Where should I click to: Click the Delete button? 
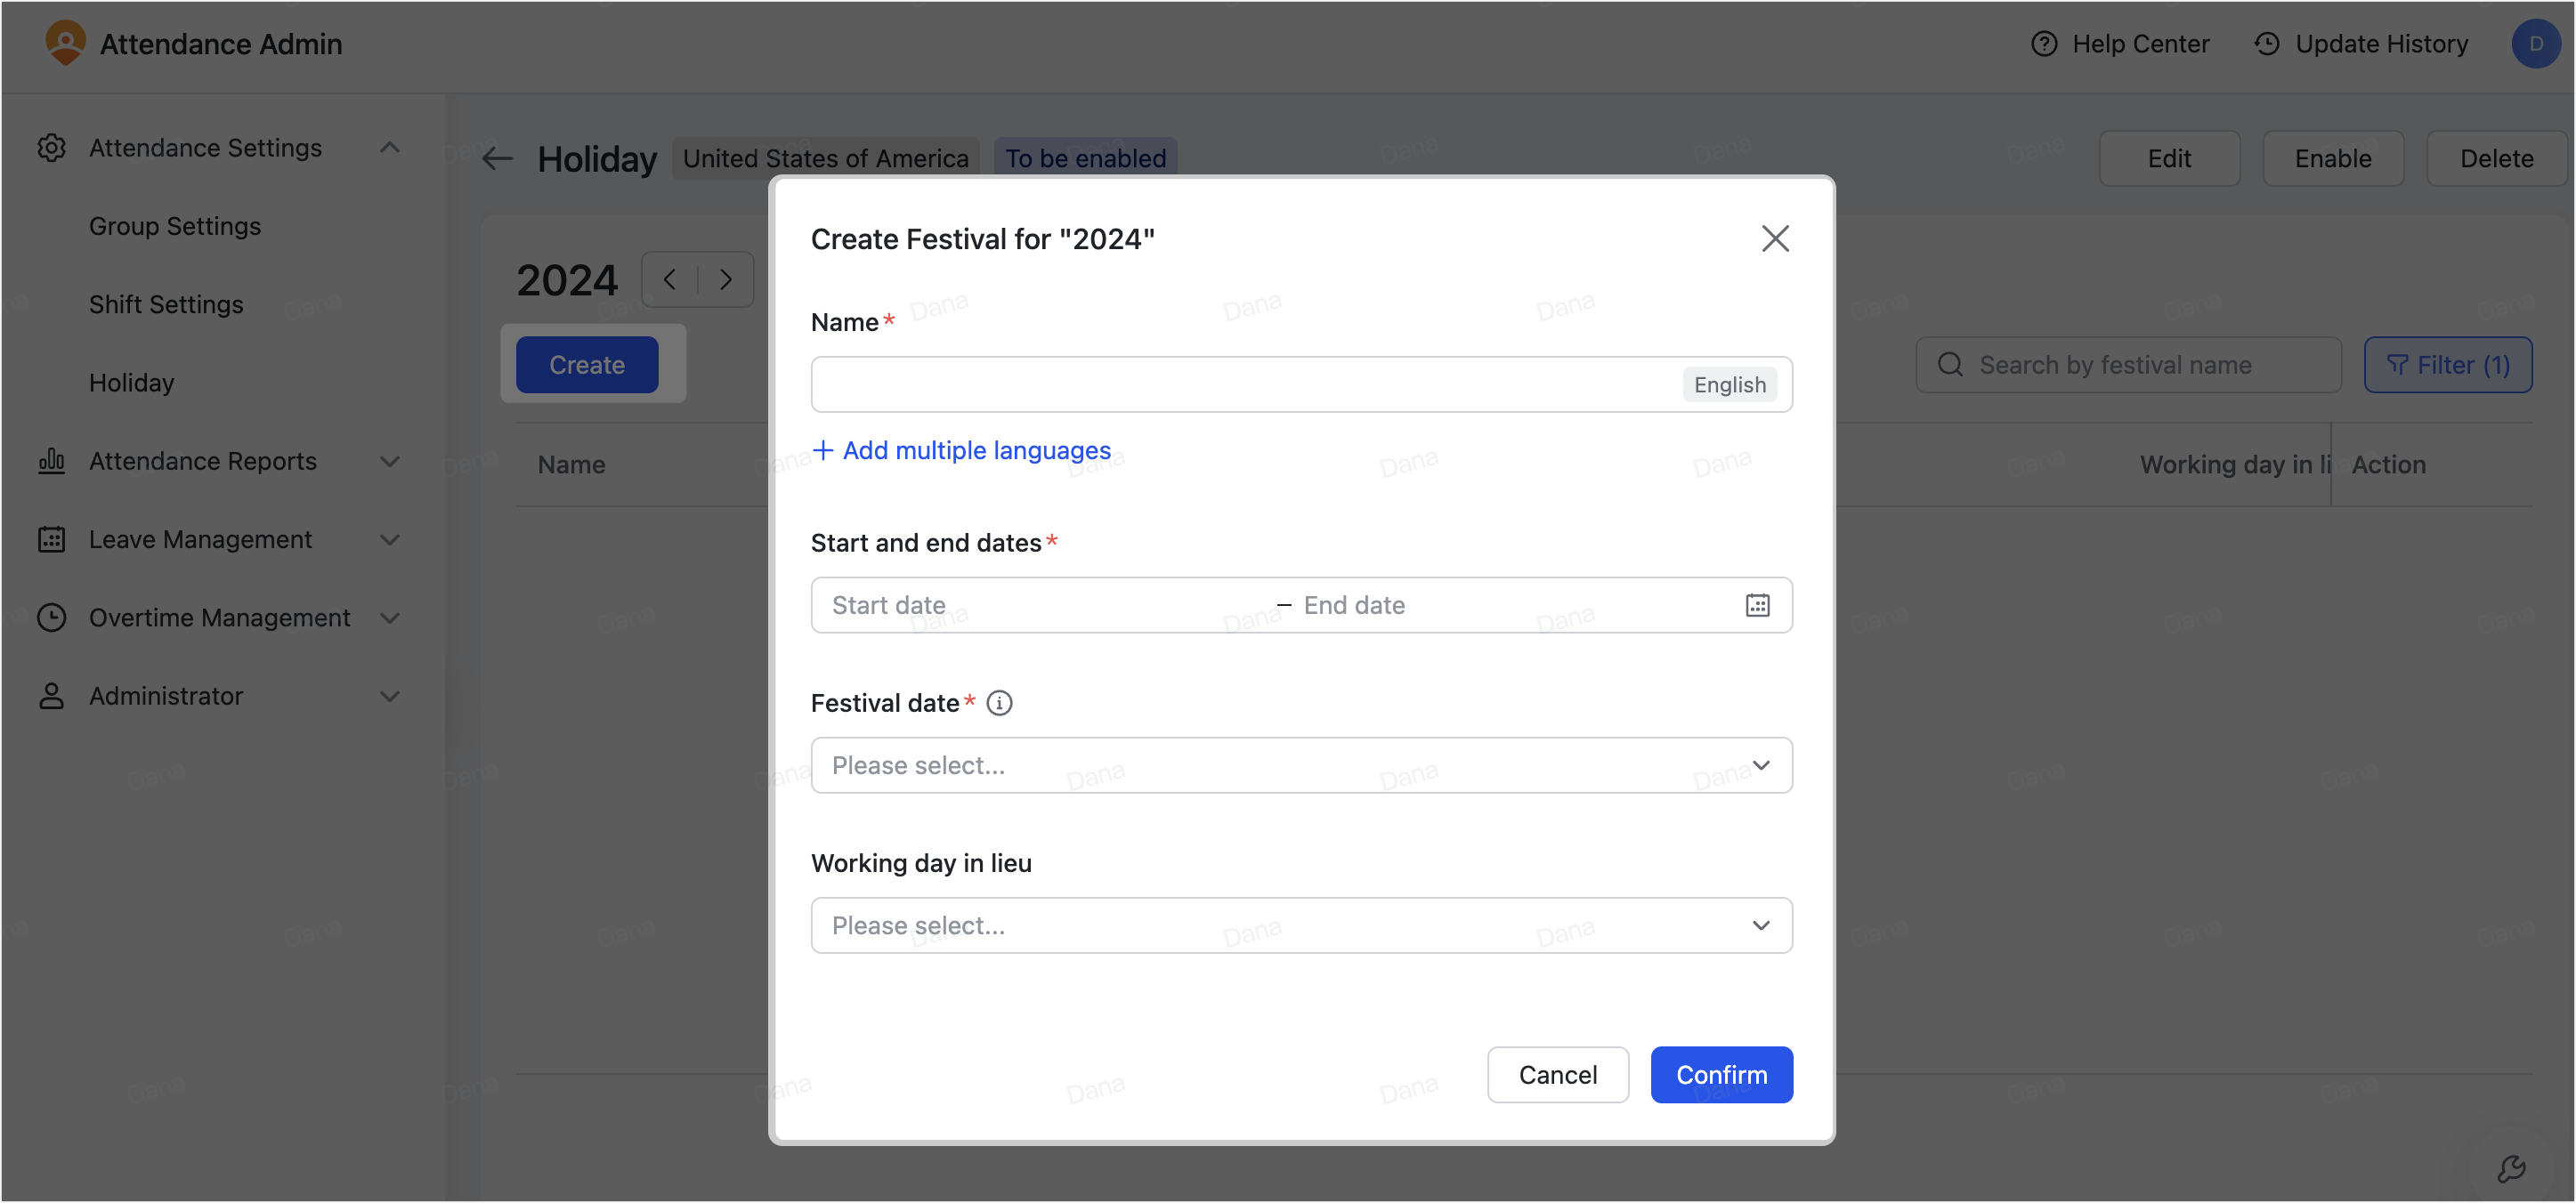point(2497,158)
